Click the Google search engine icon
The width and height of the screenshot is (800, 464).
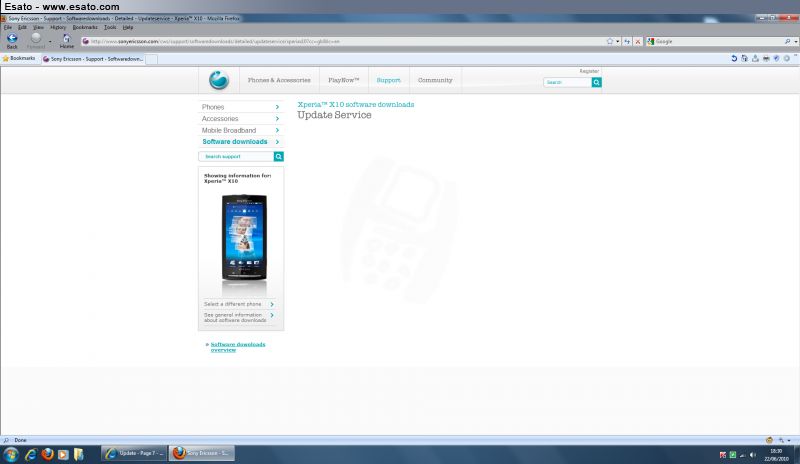pyautogui.click(x=651, y=41)
